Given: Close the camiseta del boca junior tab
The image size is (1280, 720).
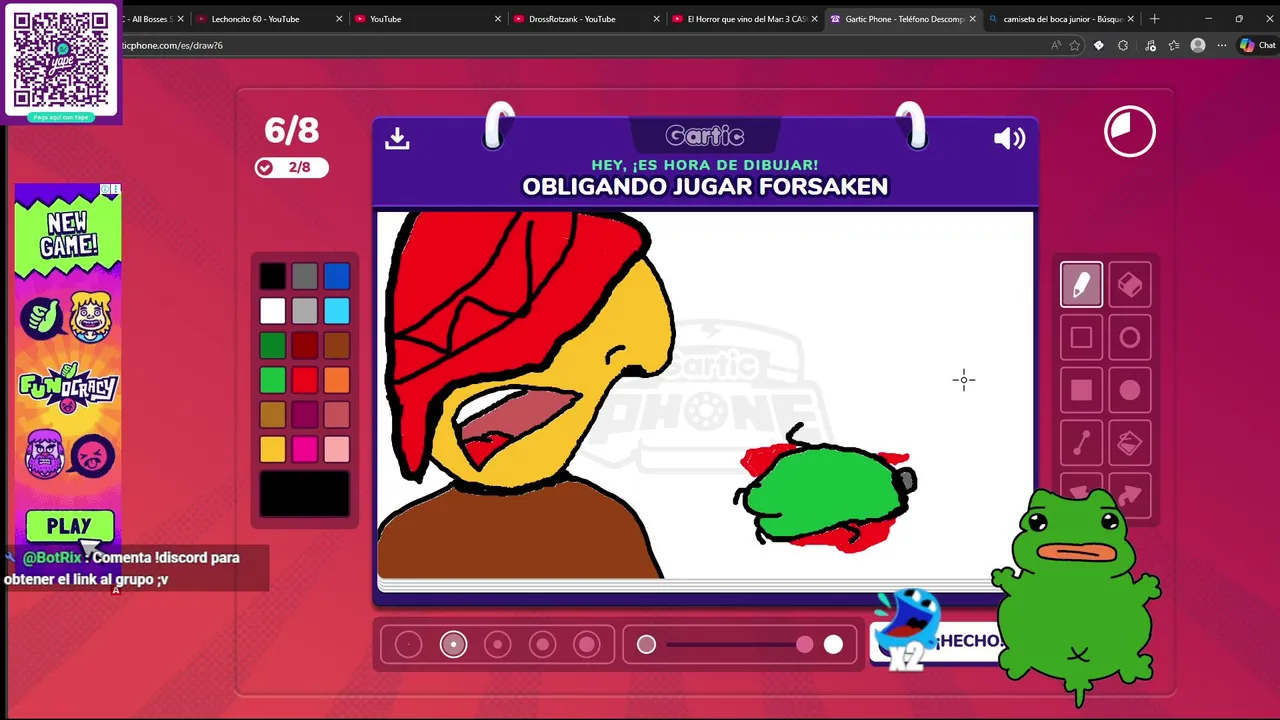Looking at the screenshot, I should (x=1131, y=19).
